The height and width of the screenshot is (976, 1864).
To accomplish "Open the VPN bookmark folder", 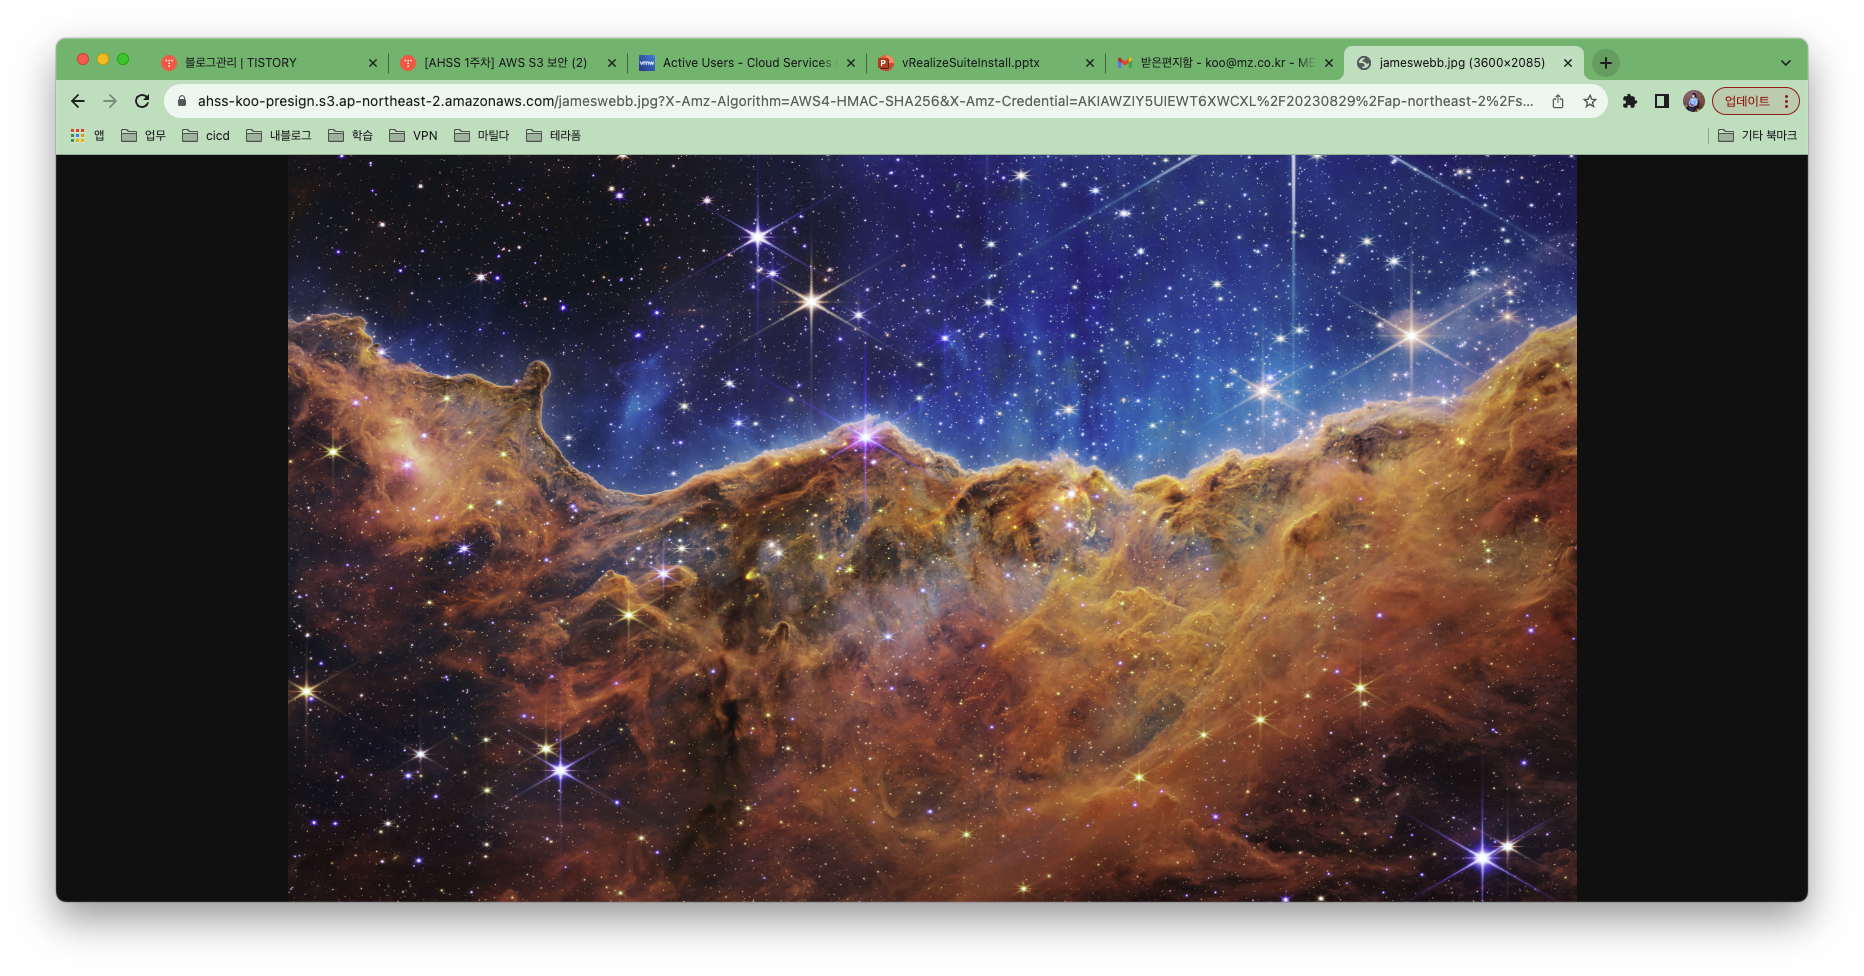I will tap(413, 135).
